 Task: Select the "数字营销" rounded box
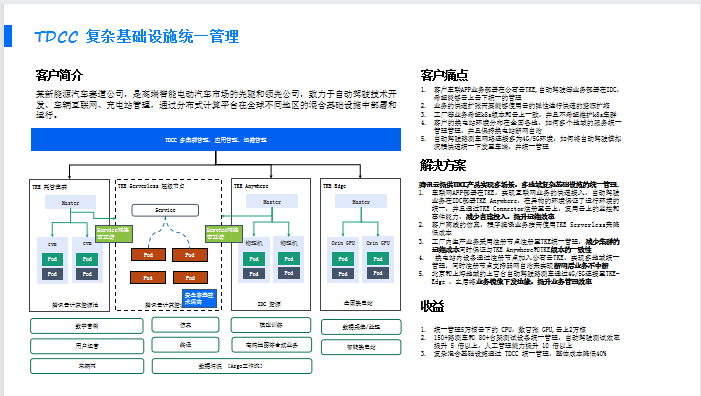pyautogui.click(x=87, y=326)
